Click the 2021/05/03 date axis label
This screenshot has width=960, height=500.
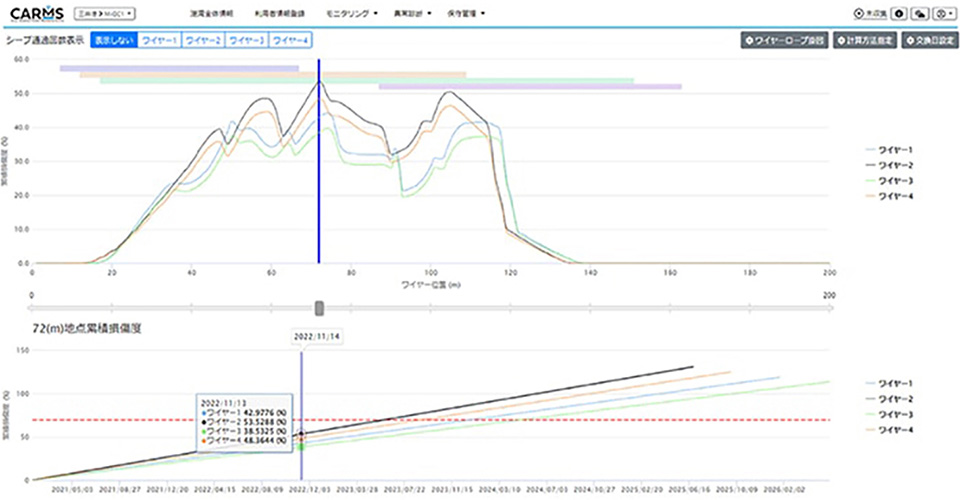click(72, 490)
